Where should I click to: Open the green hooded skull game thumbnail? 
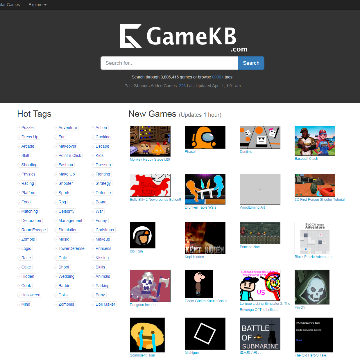pyautogui.click(x=312, y=287)
